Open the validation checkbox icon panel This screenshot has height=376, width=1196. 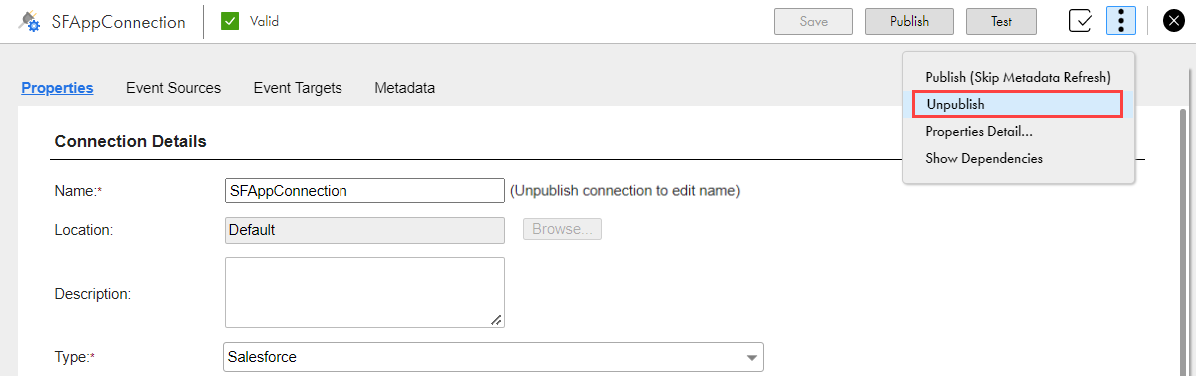[1080, 21]
